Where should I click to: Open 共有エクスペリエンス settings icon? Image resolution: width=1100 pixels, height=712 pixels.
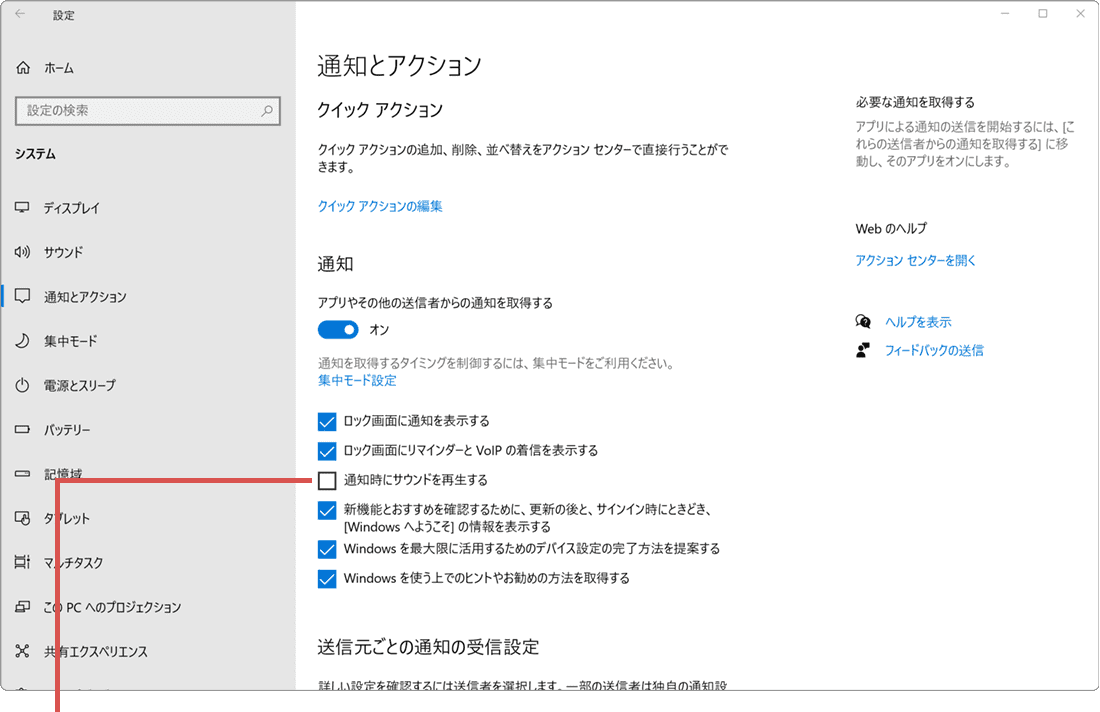(22, 651)
